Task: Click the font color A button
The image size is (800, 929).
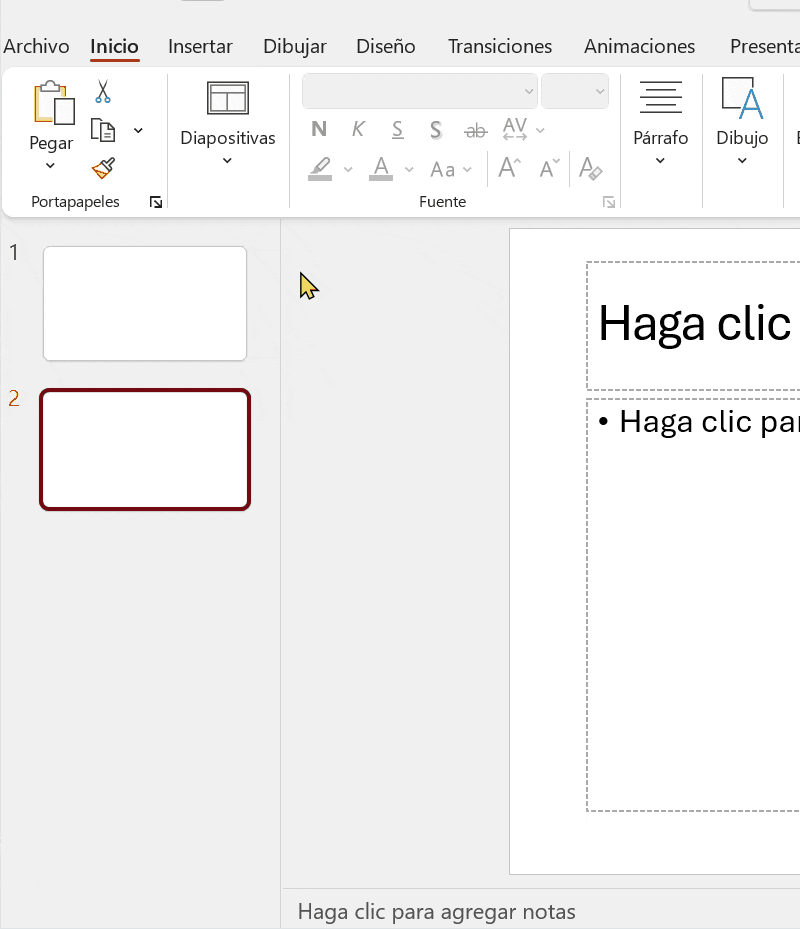Action: tap(380, 168)
